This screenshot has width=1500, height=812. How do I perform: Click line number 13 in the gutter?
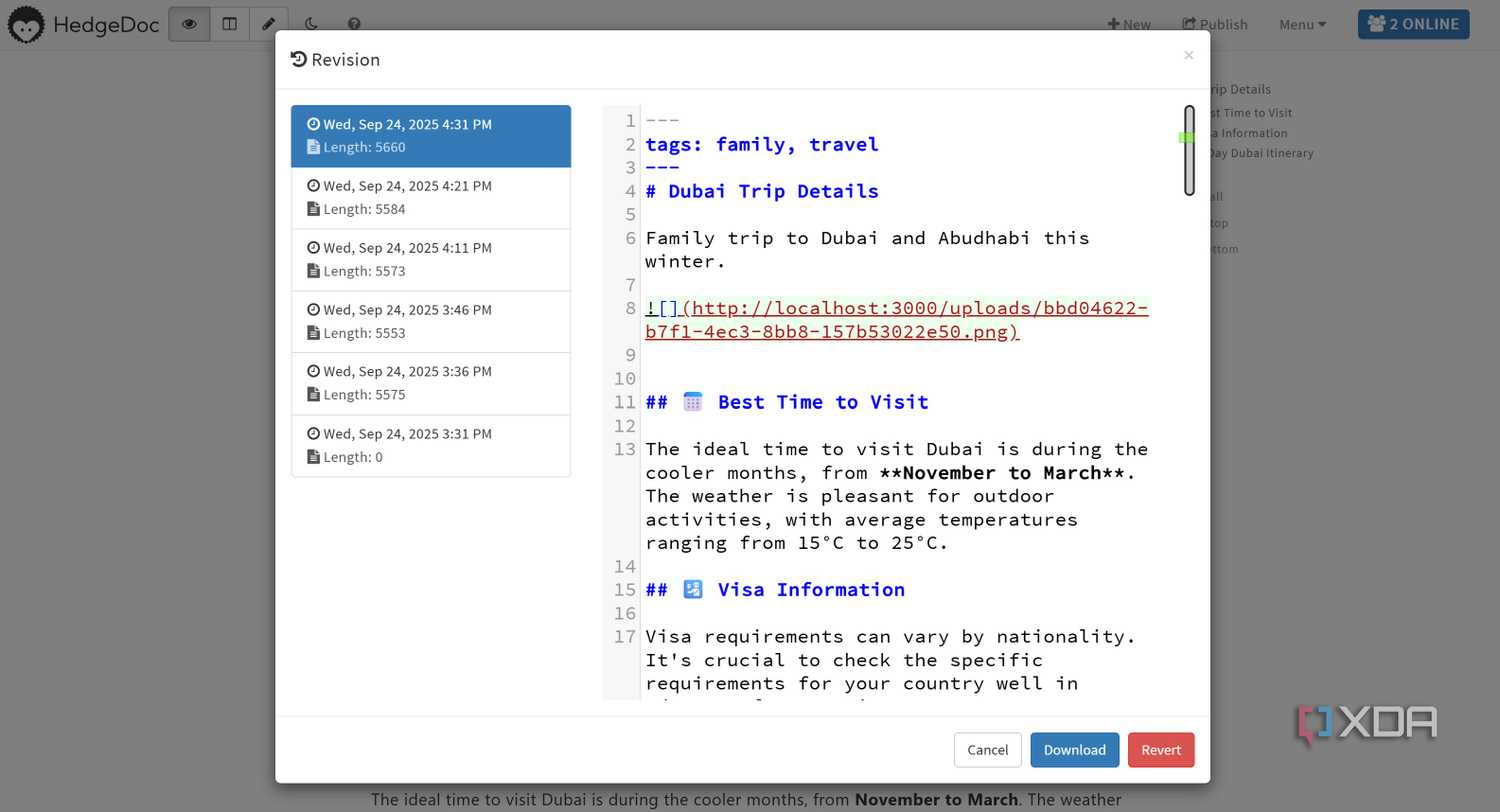625,449
